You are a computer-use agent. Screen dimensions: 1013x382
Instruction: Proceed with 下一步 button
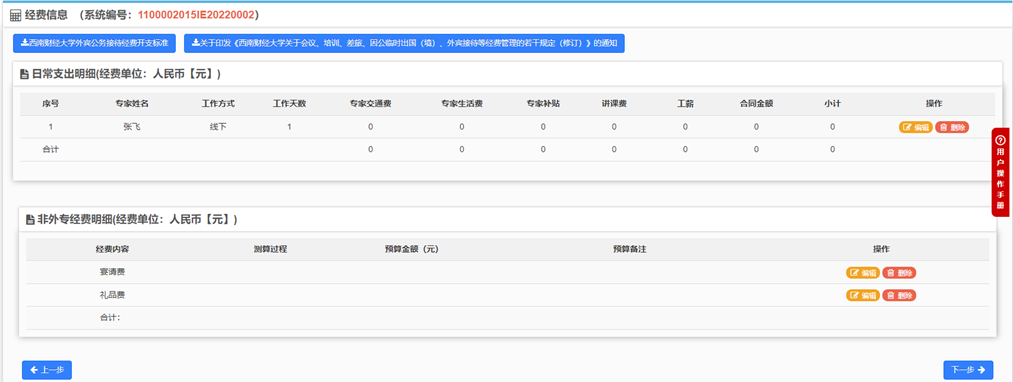(968, 370)
